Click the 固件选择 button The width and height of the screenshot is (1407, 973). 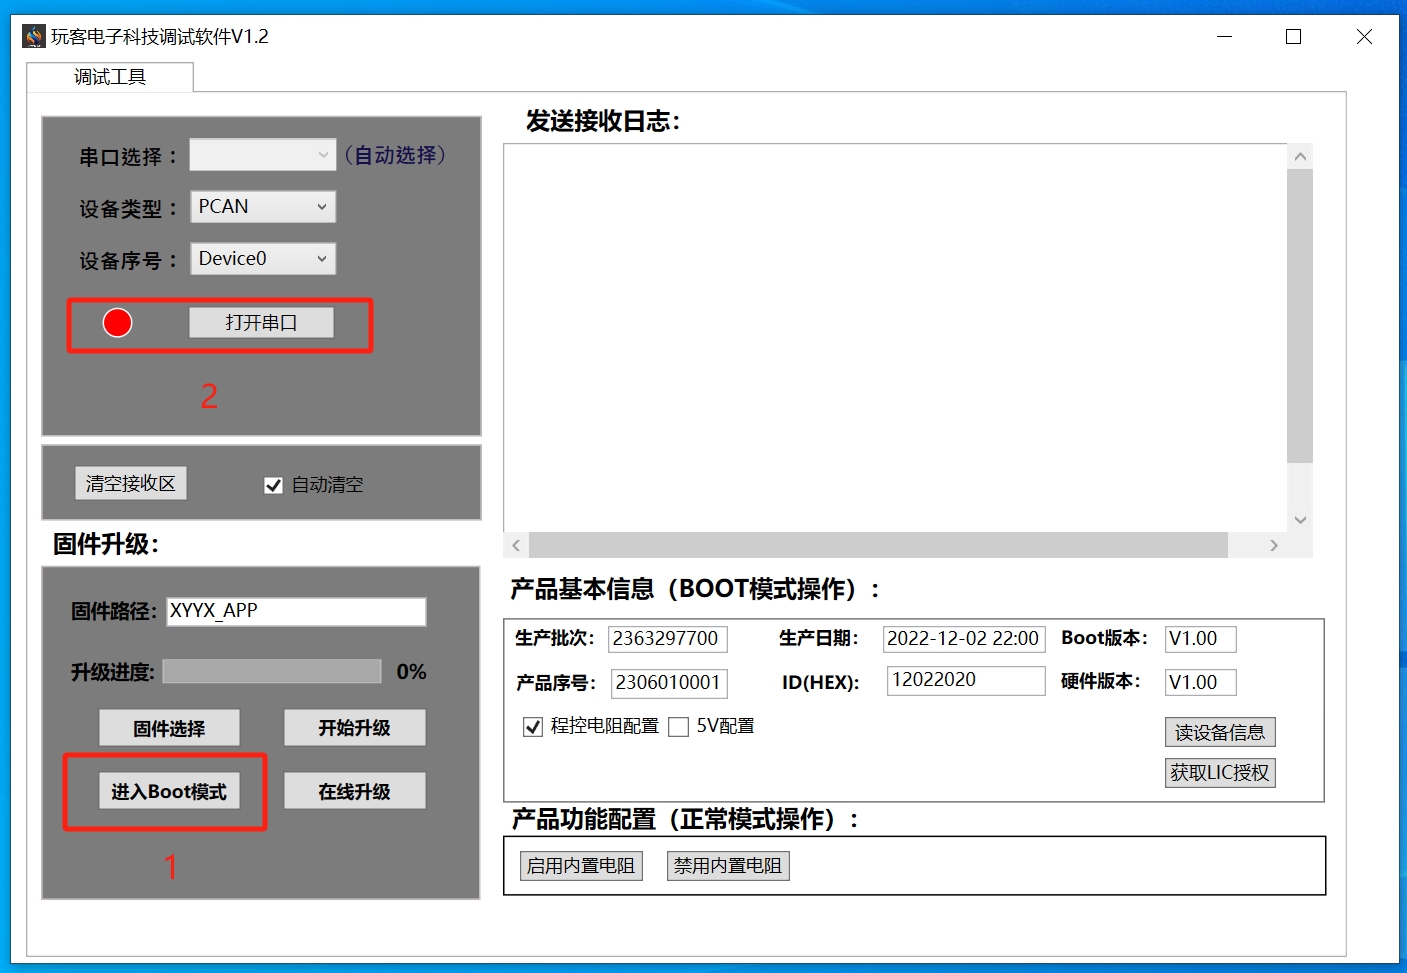click(169, 728)
